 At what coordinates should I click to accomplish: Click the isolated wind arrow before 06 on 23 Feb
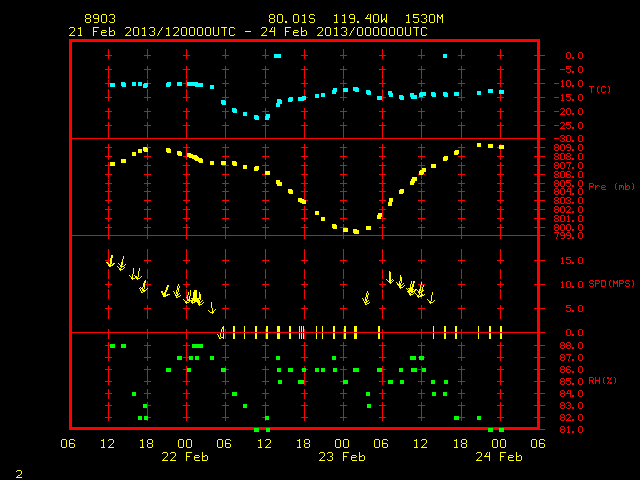pyautogui.click(x=367, y=298)
